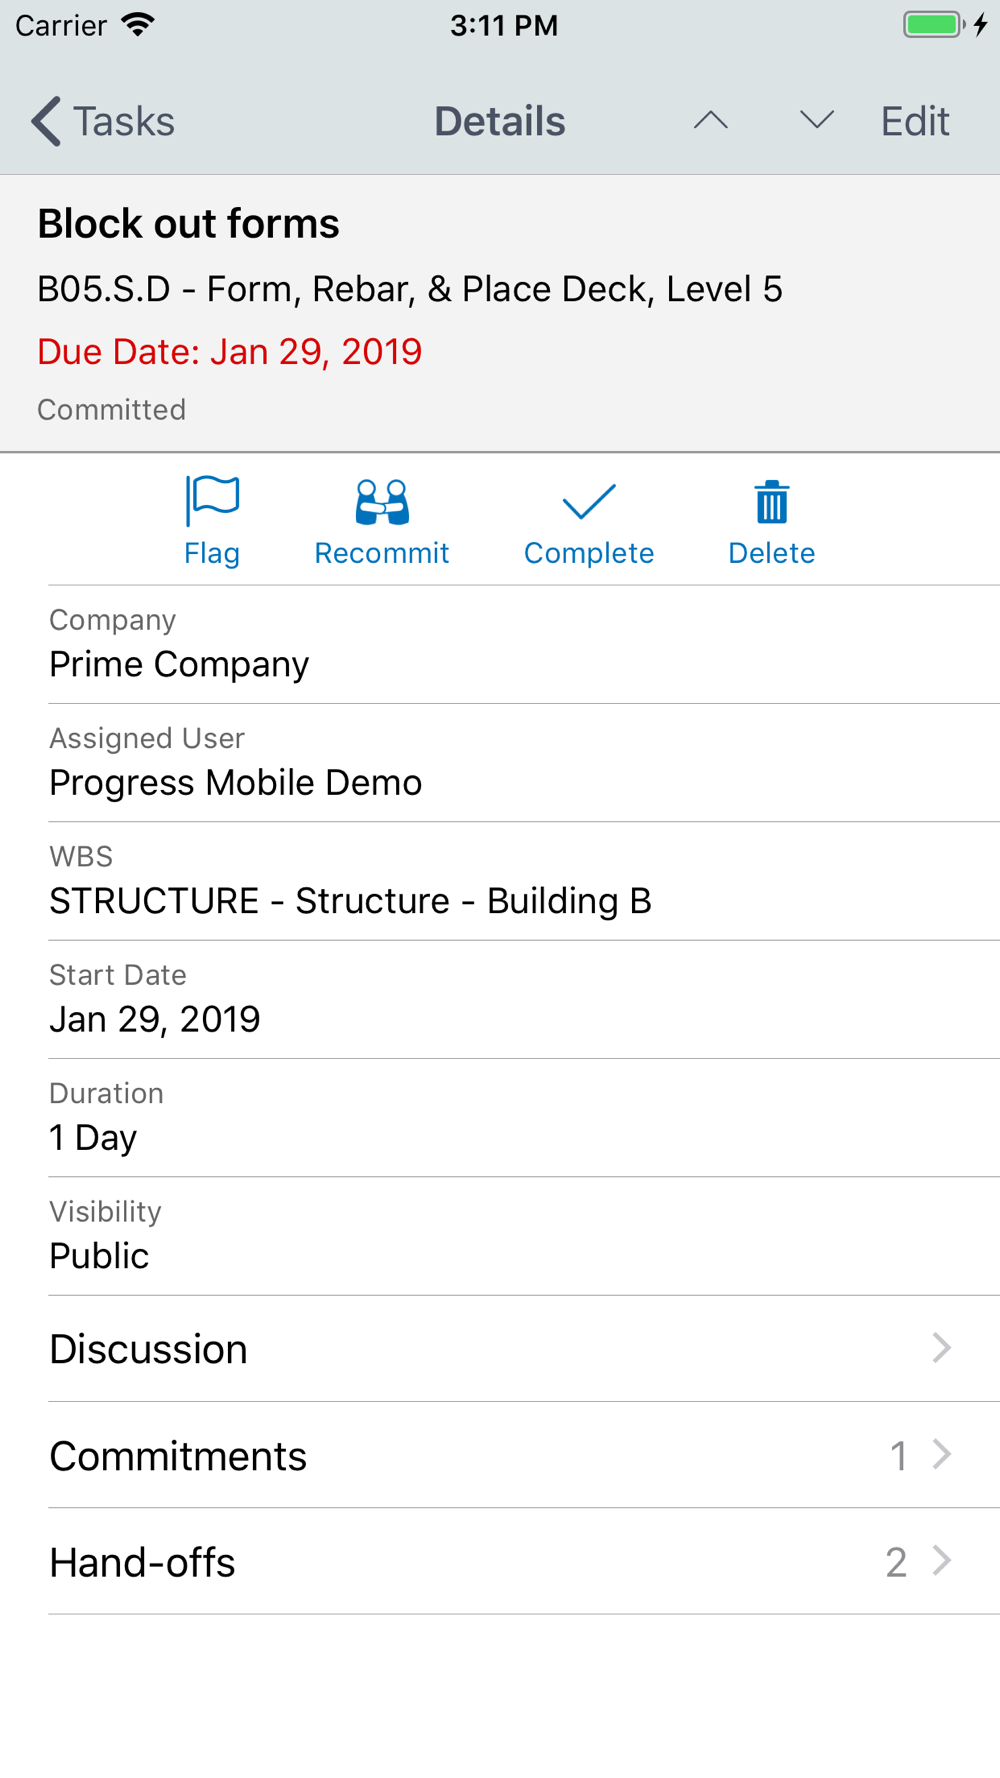Tap the Visibility Public field
This screenshot has height=1778, width=1000.
coord(524,1236)
